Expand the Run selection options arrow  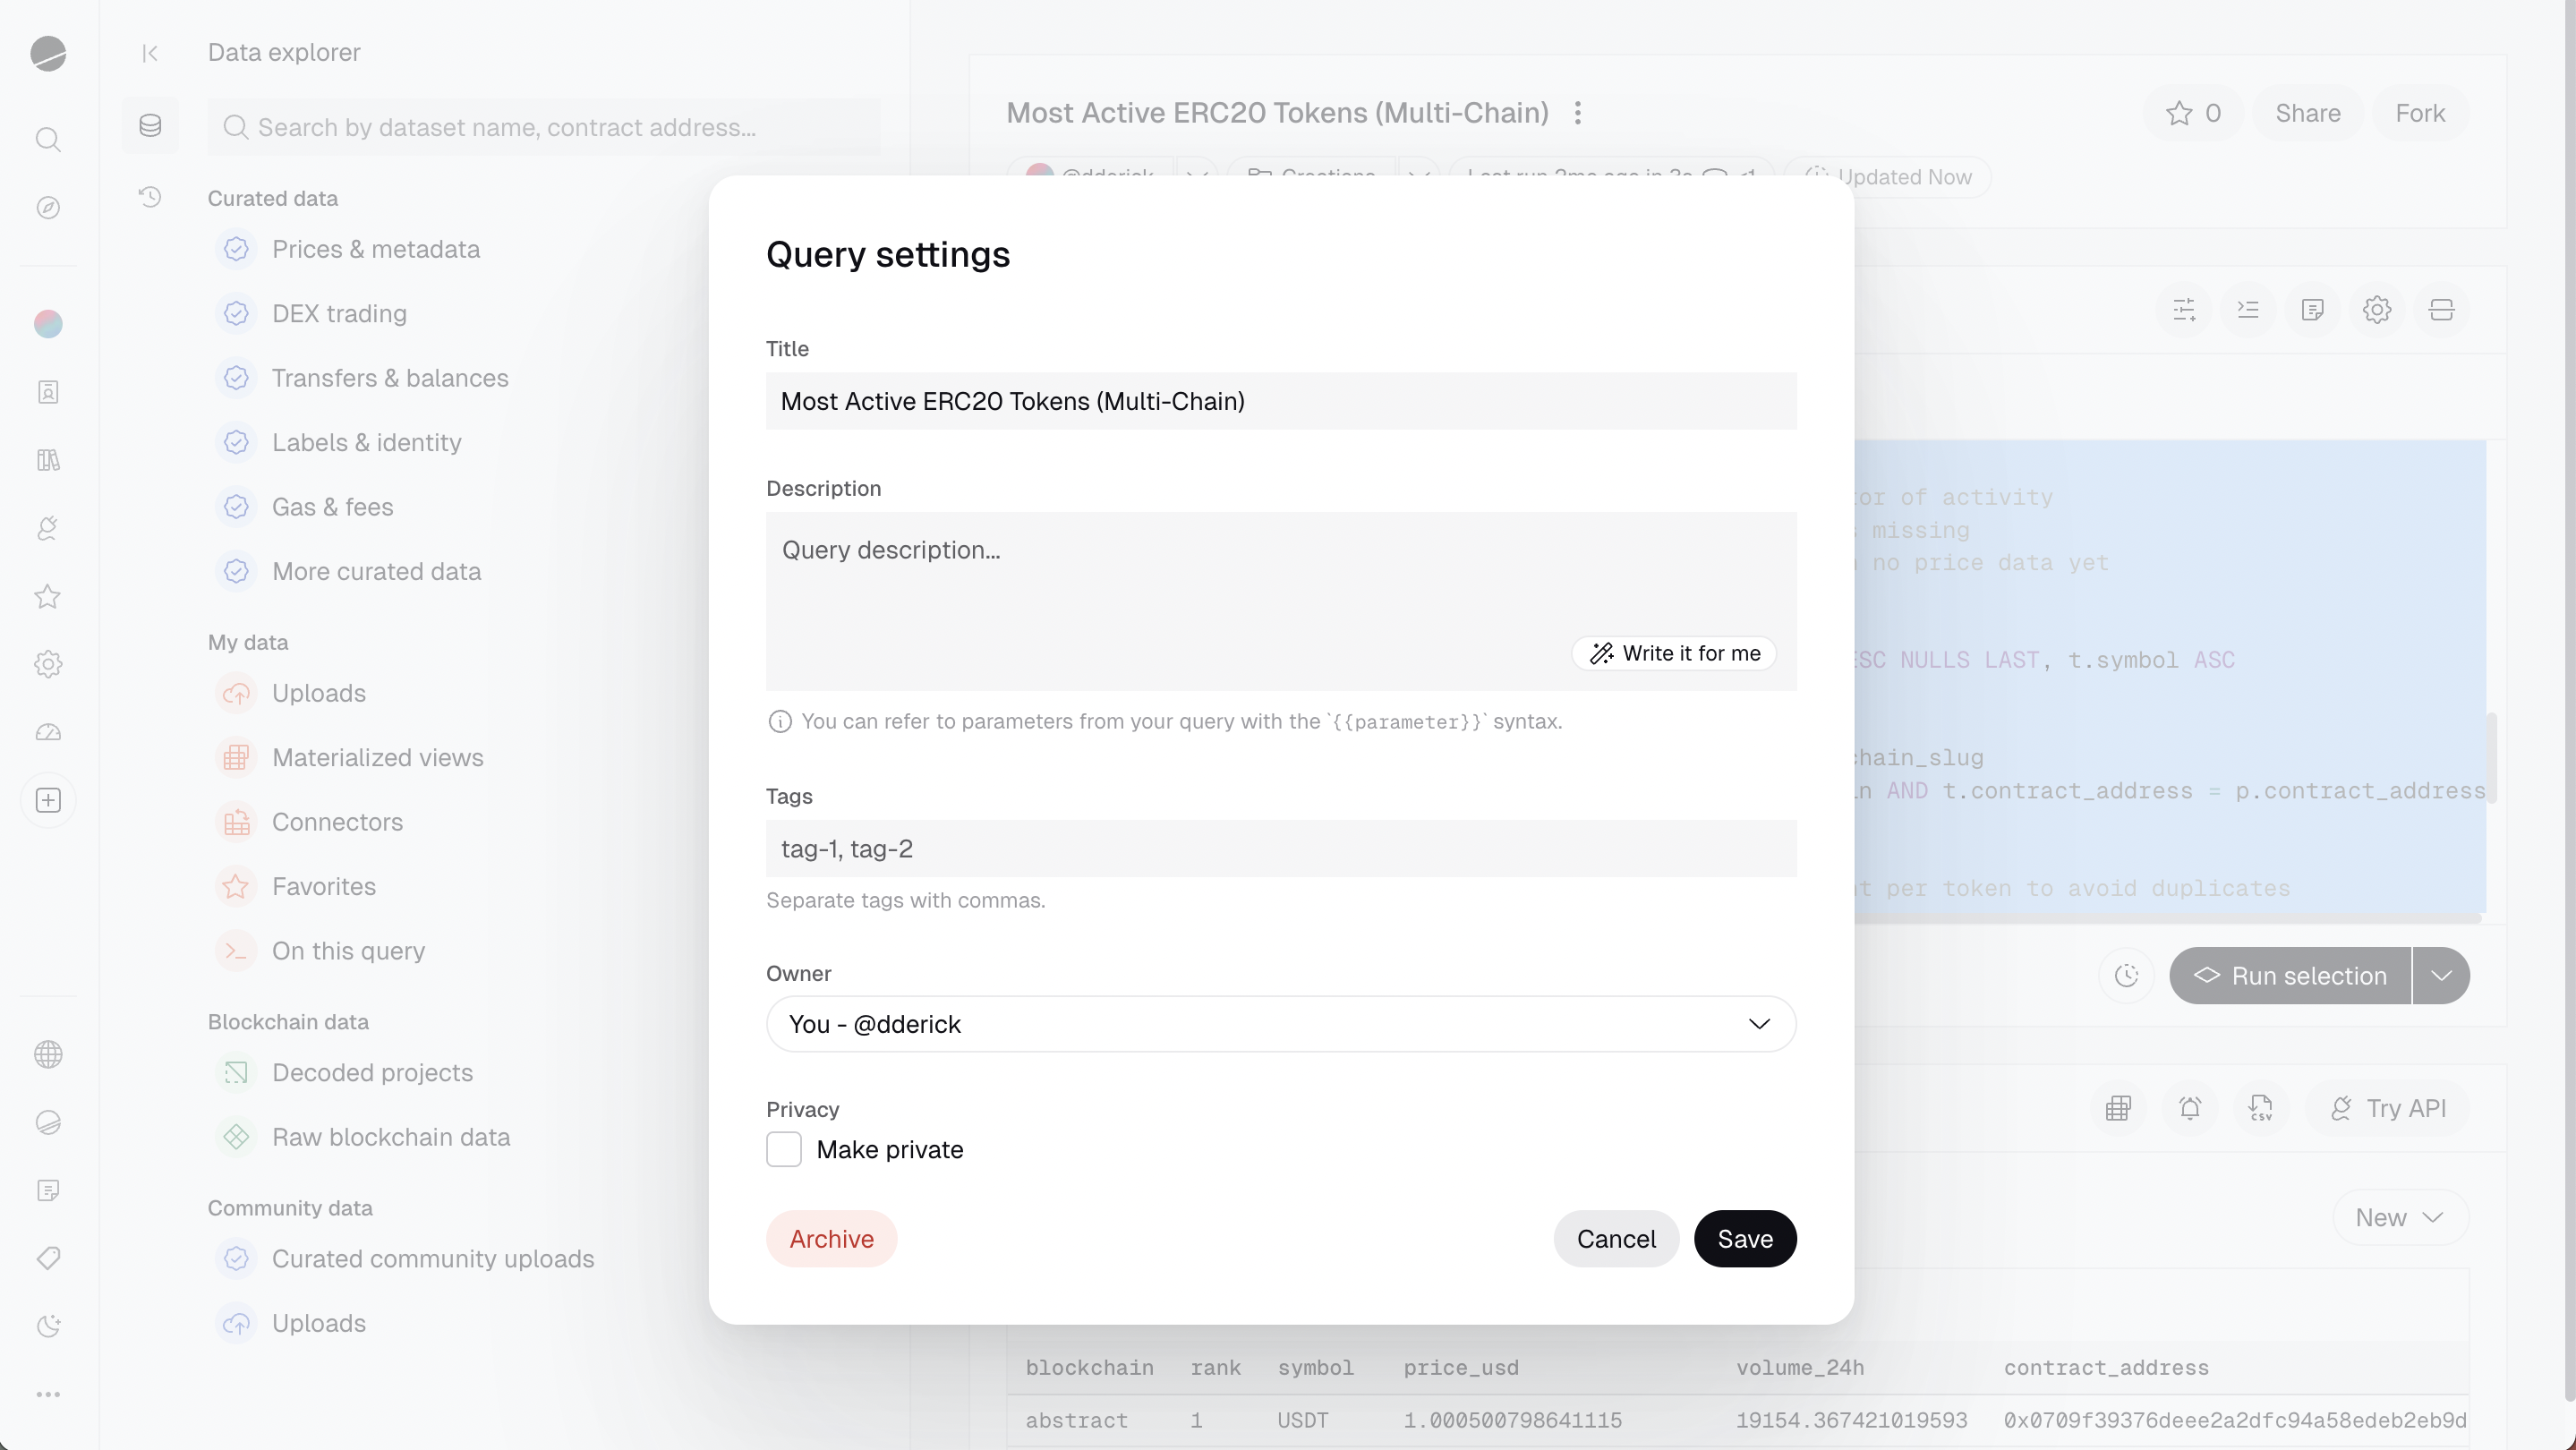point(2441,976)
